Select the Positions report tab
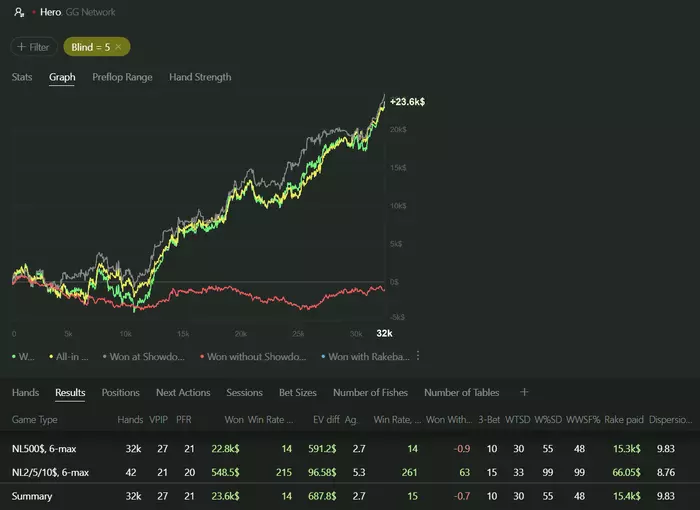Image resolution: width=700 pixels, height=510 pixels. point(121,393)
